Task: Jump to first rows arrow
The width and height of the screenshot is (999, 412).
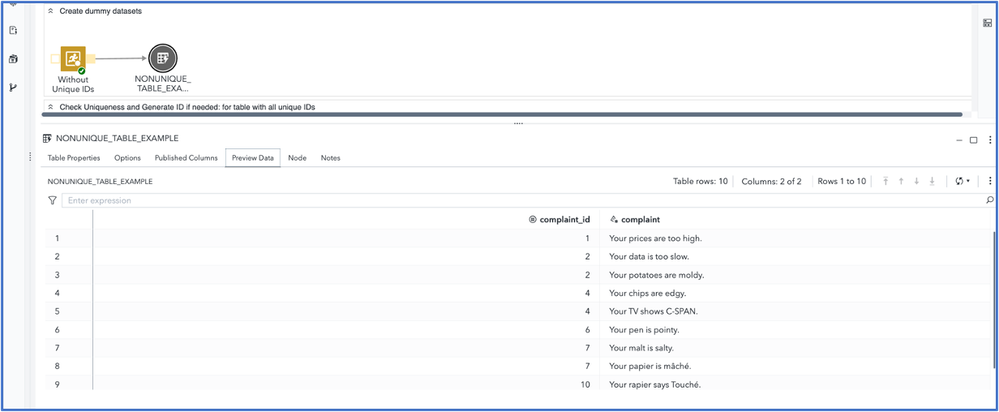Action: tap(884, 181)
